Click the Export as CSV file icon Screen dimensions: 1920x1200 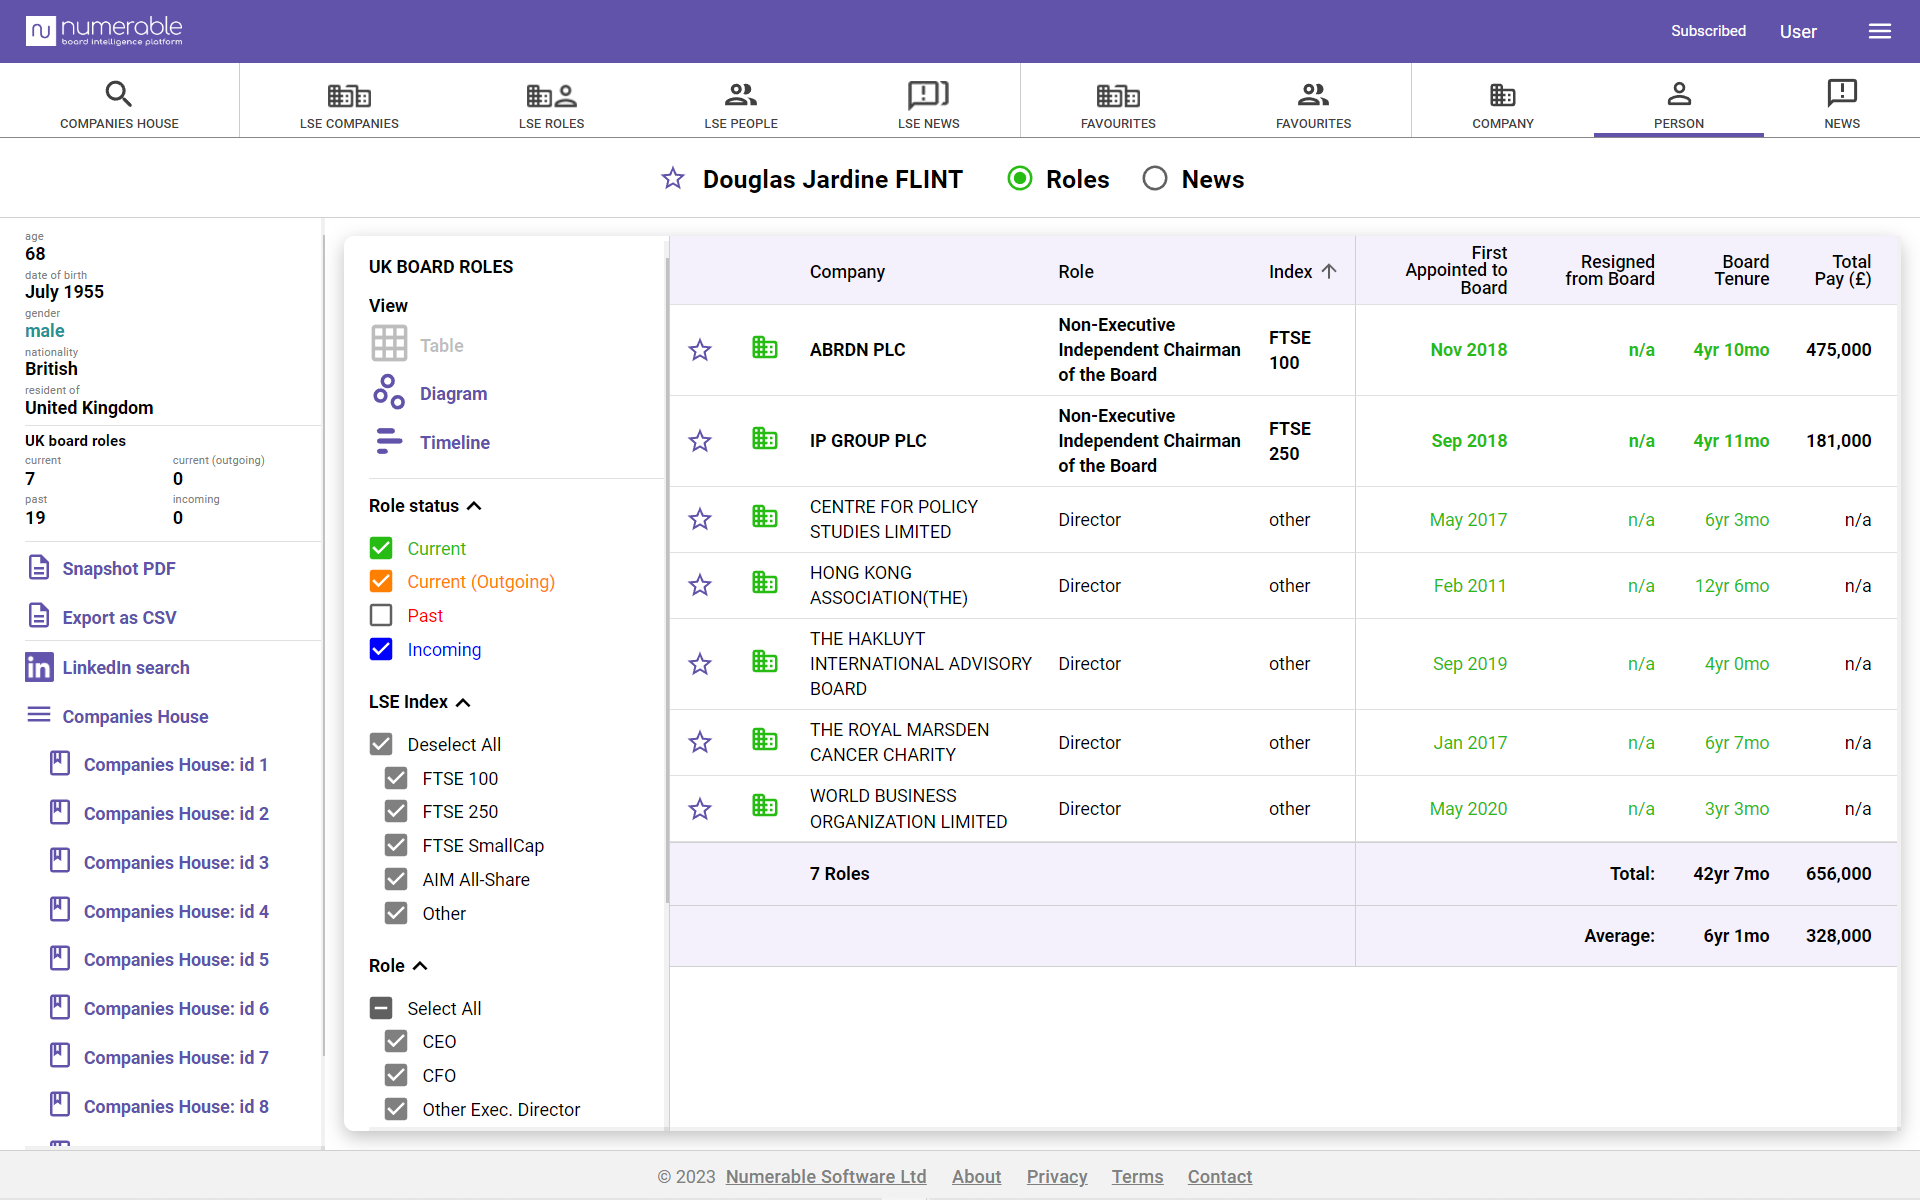[x=39, y=616]
